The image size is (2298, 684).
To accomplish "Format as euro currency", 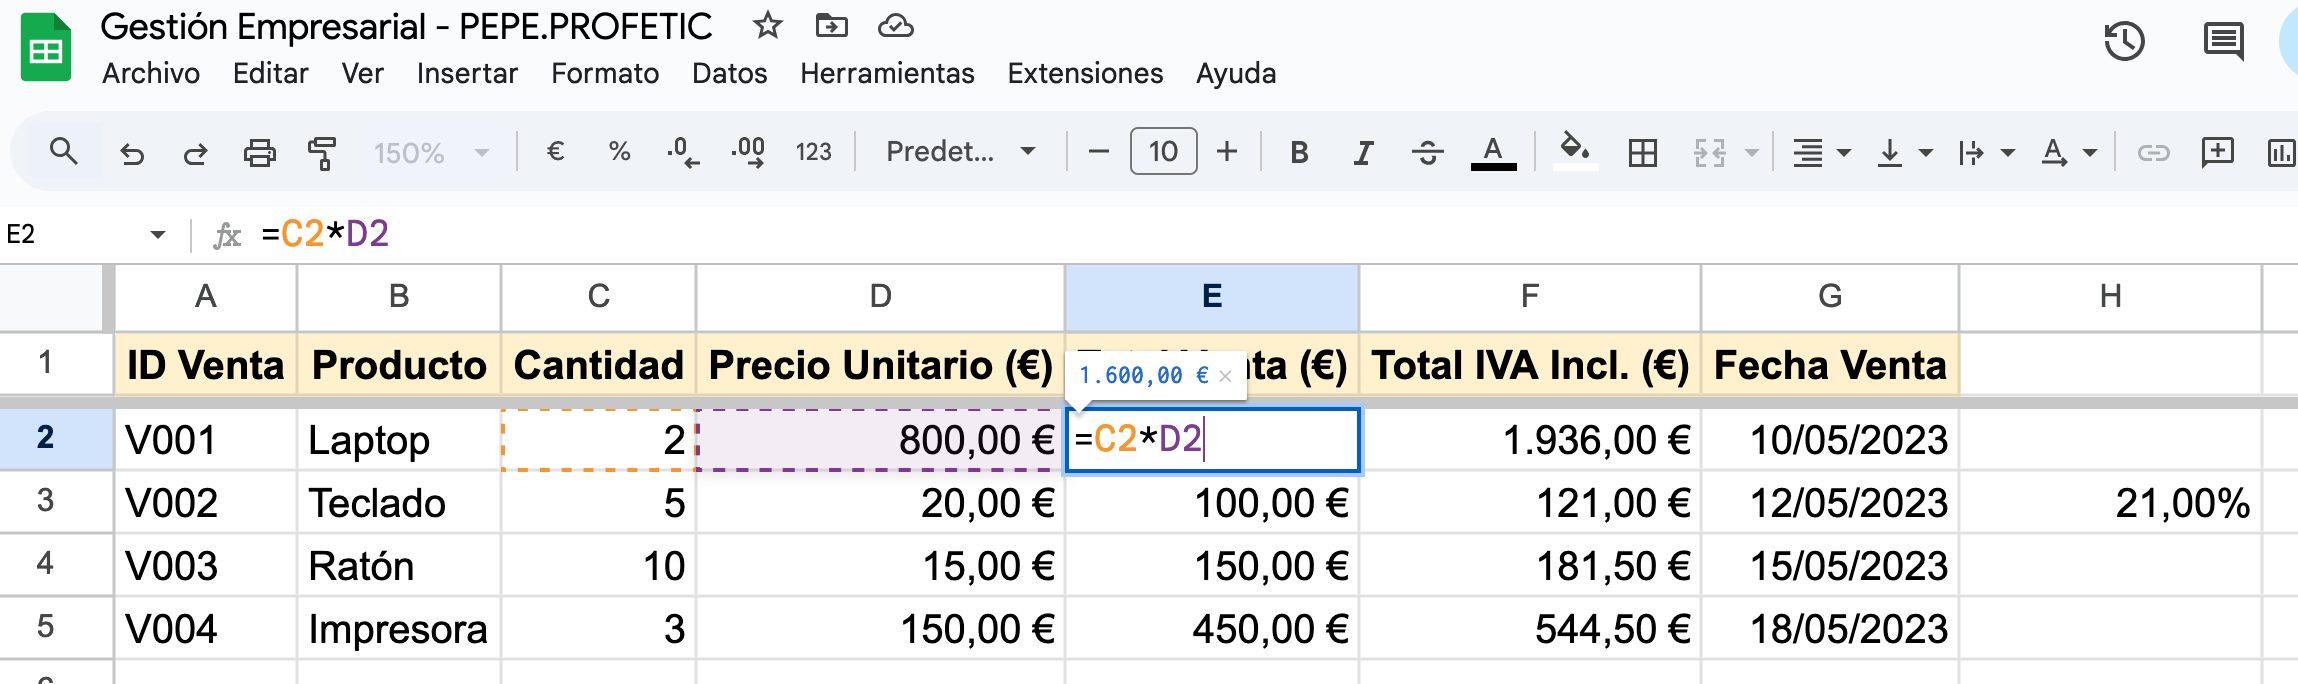I will point(556,152).
